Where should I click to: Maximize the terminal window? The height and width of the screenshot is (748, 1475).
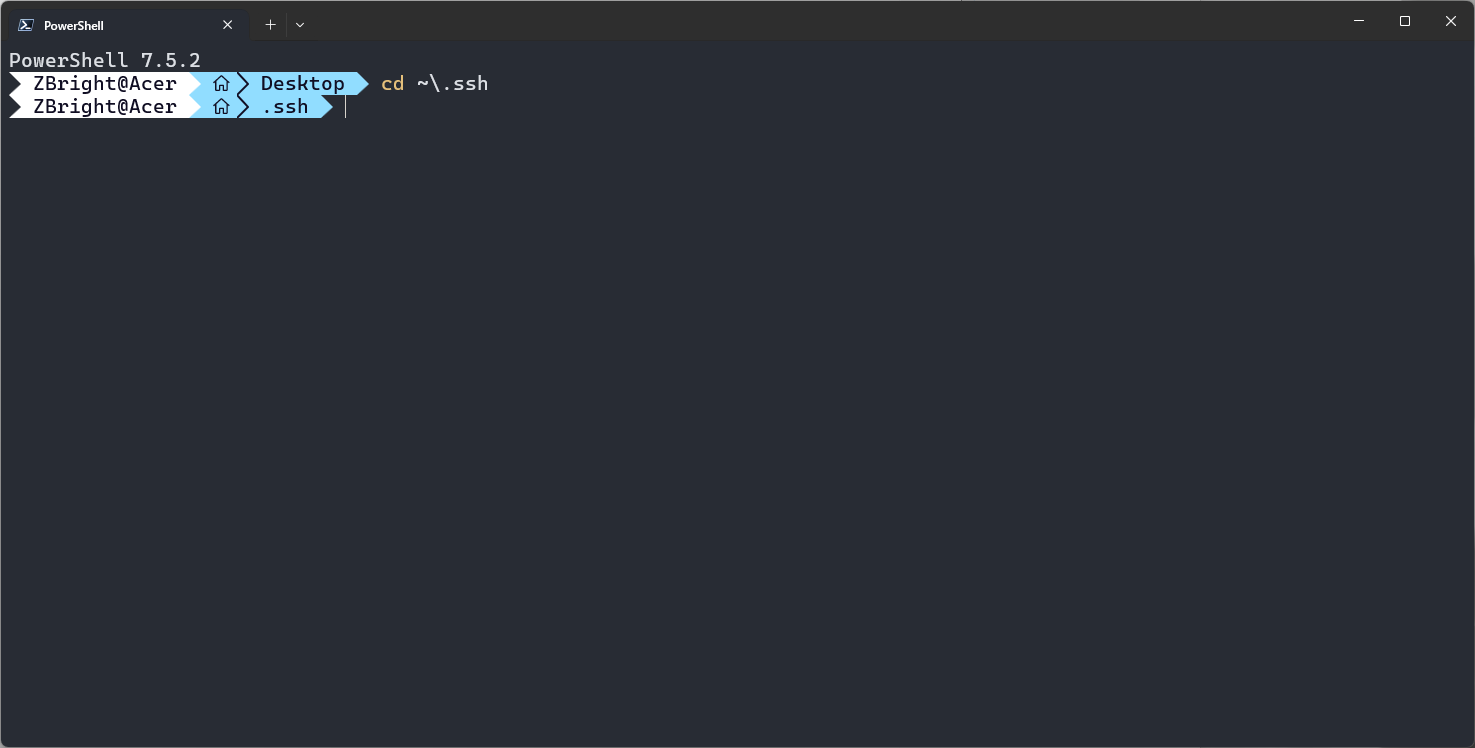pyautogui.click(x=1405, y=21)
